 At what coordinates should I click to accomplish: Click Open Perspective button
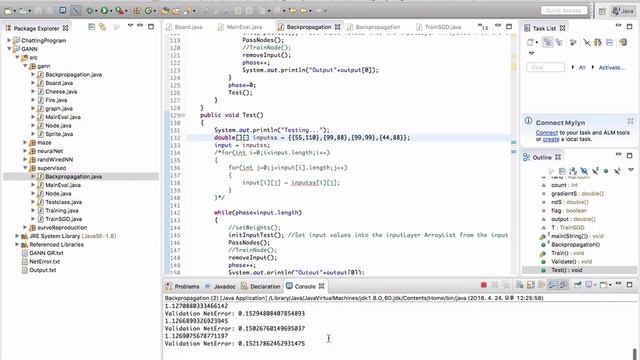(x=602, y=11)
